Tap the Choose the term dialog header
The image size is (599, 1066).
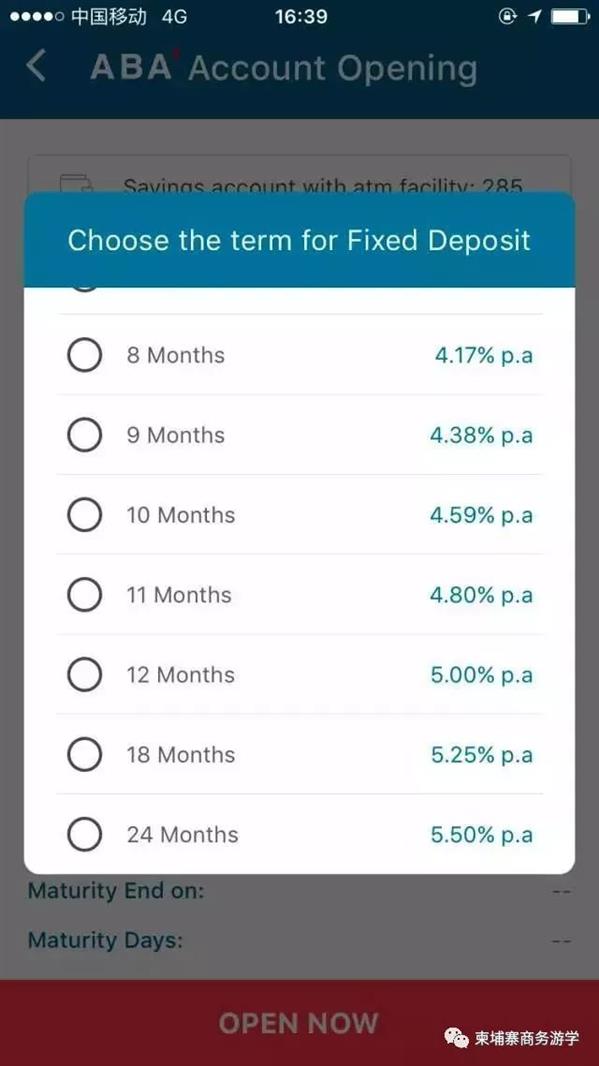coord(299,240)
